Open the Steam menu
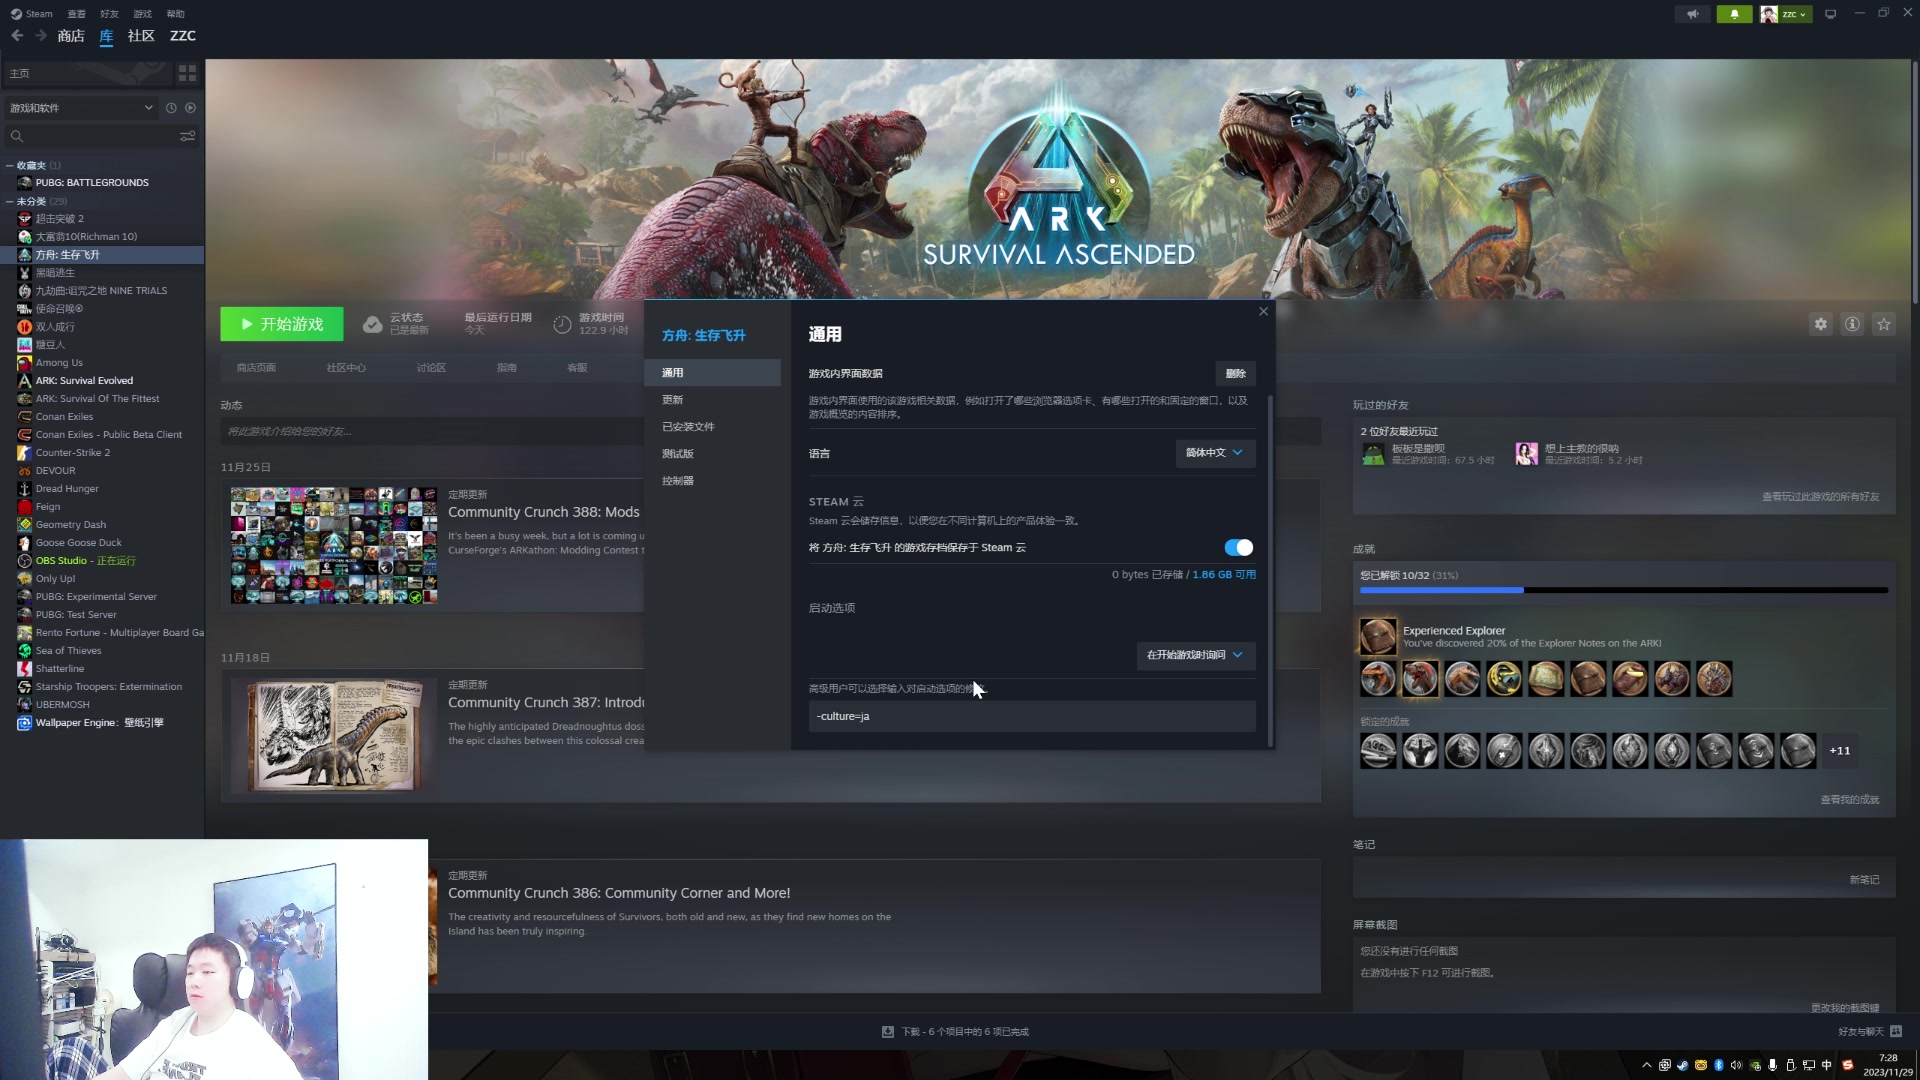 coord(32,14)
